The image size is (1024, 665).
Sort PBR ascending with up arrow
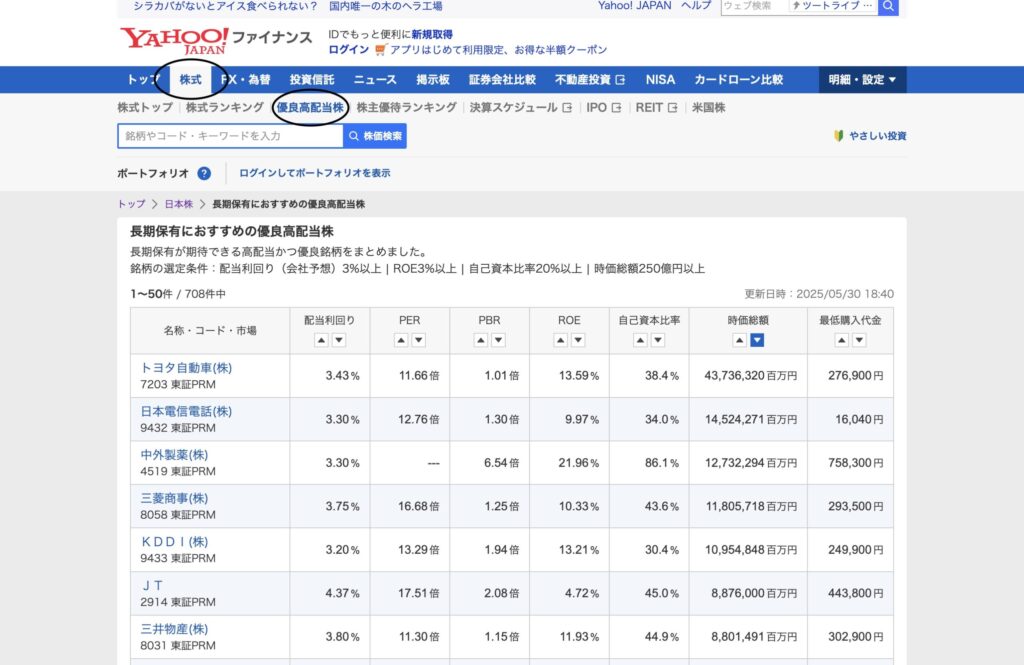pos(481,340)
